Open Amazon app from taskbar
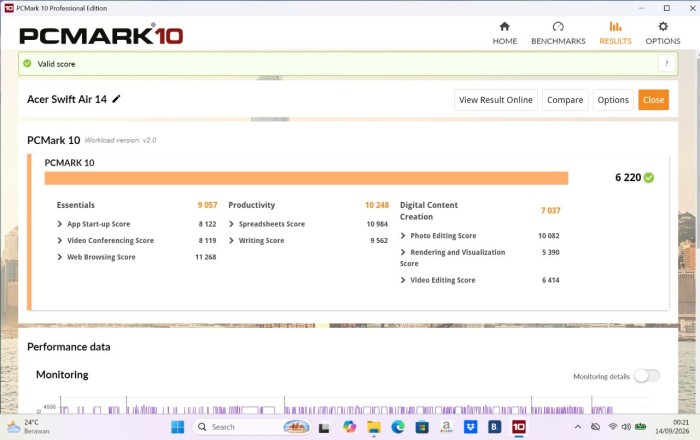The width and height of the screenshot is (700, 440). point(446,427)
